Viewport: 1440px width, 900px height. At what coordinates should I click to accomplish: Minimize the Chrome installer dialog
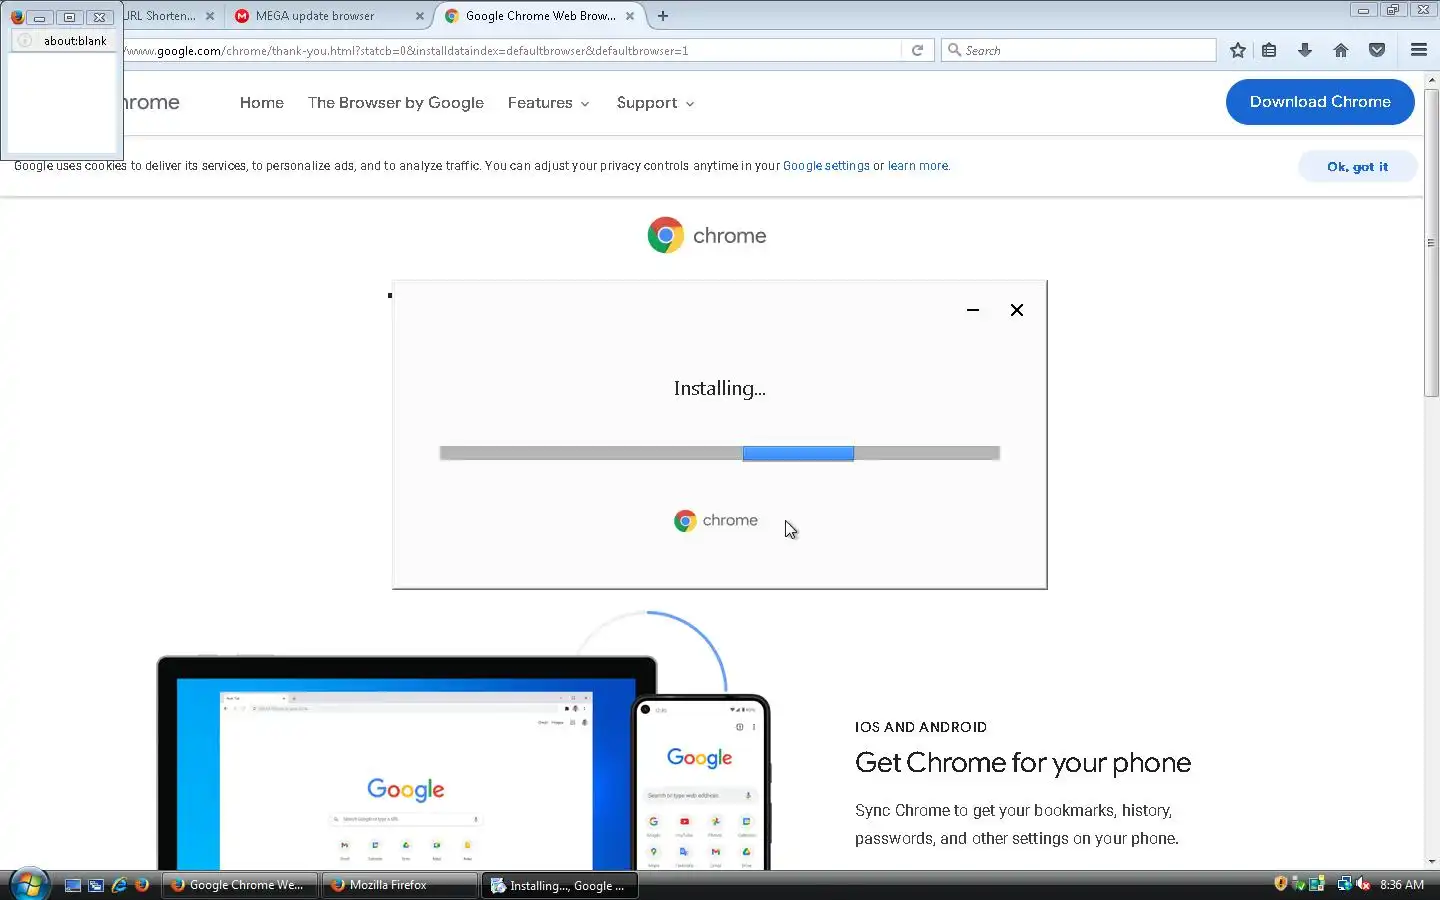[x=973, y=310]
